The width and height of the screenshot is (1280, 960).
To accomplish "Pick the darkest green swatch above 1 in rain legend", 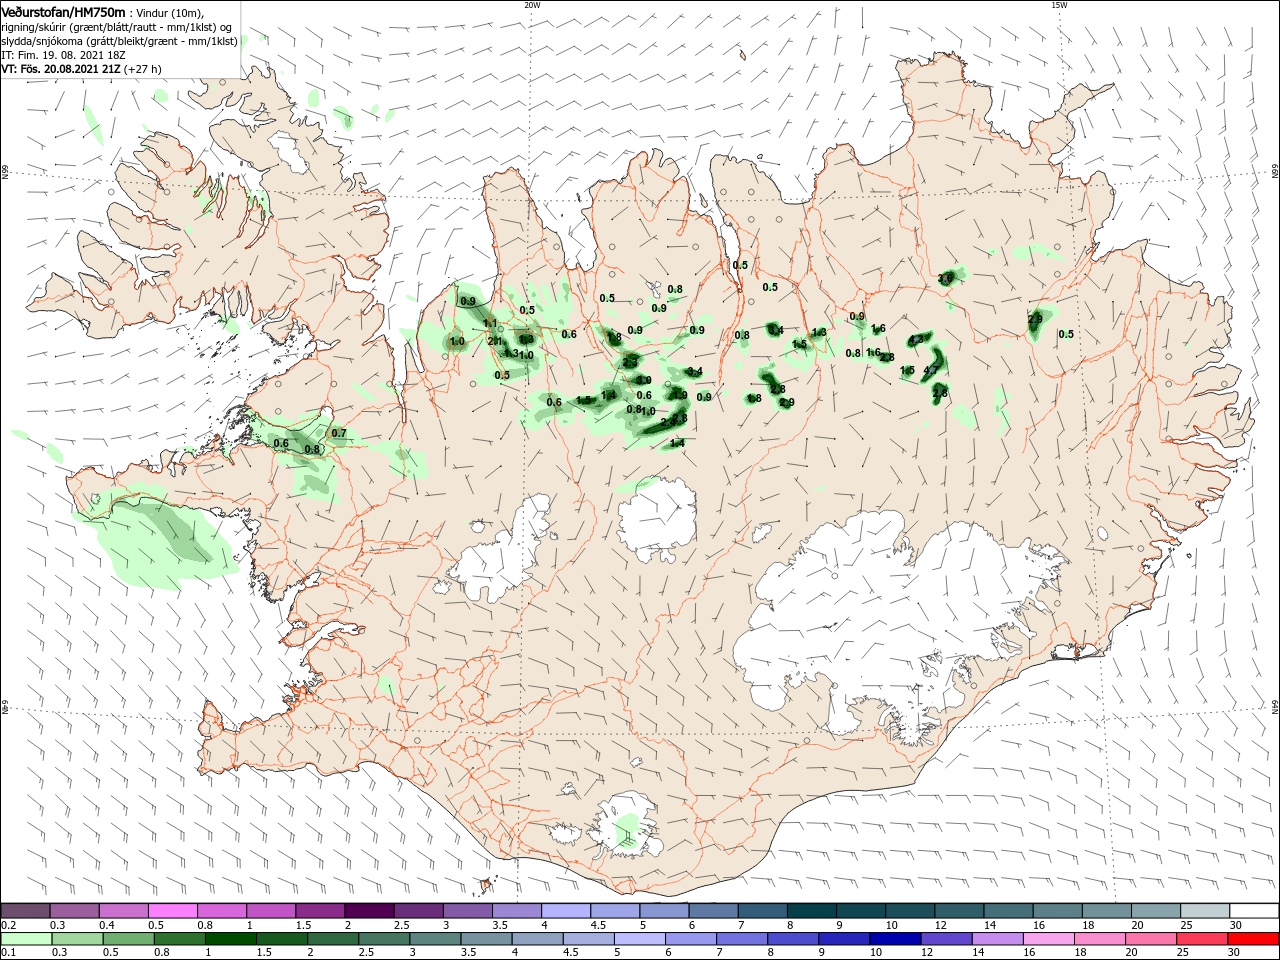I will coord(229,939).
